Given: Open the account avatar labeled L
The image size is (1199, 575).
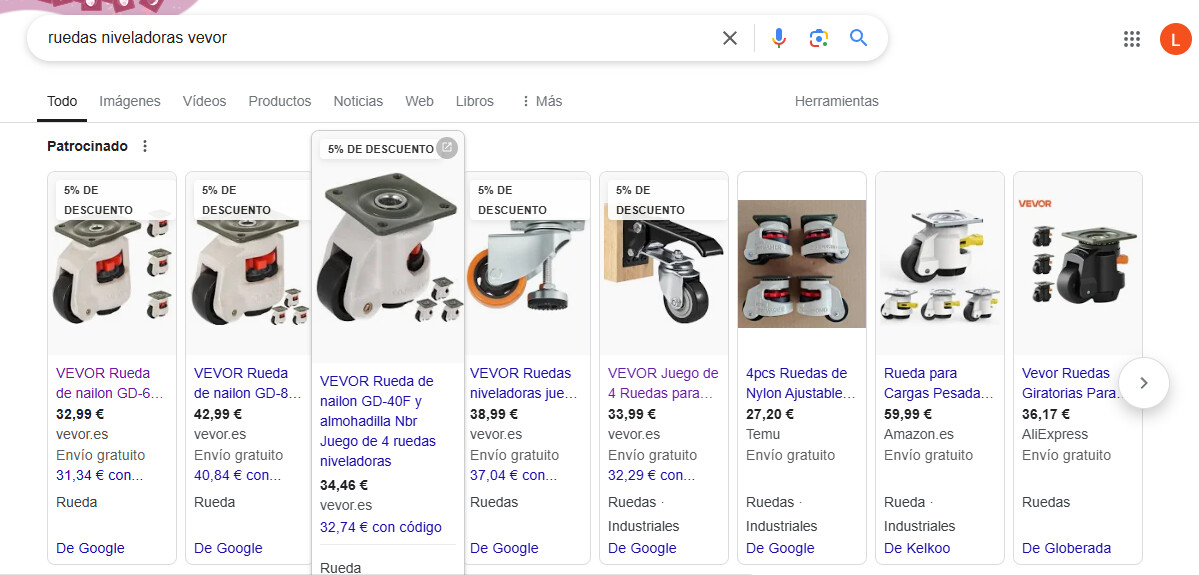Looking at the screenshot, I should click(x=1175, y=39).
